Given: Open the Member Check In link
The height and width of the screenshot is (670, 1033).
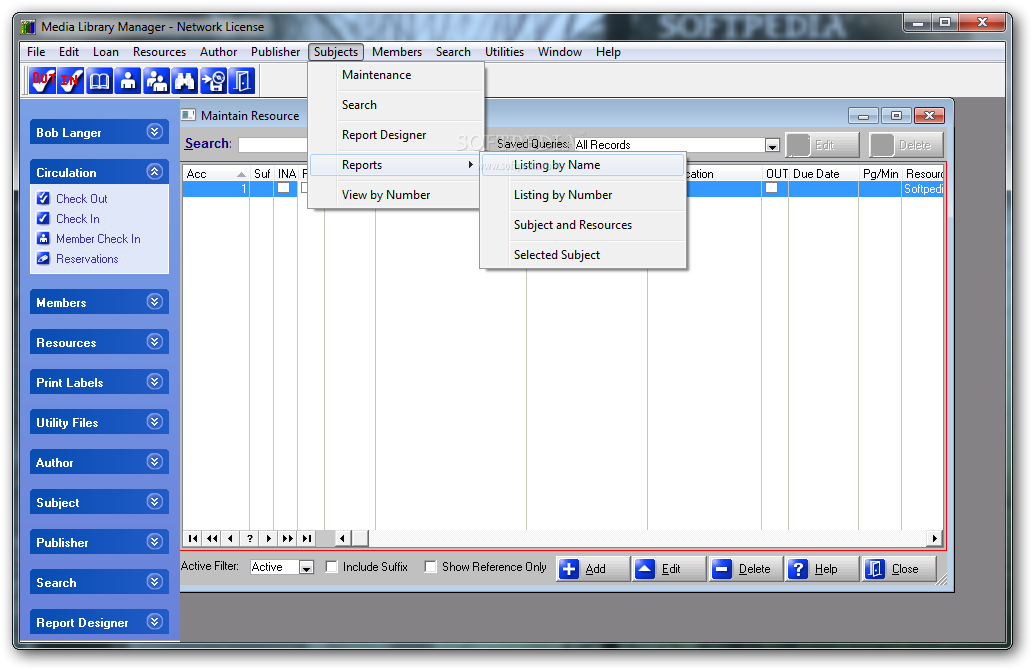Looking at the screenshot, I should pyautogui.click(x=98, y=238).
